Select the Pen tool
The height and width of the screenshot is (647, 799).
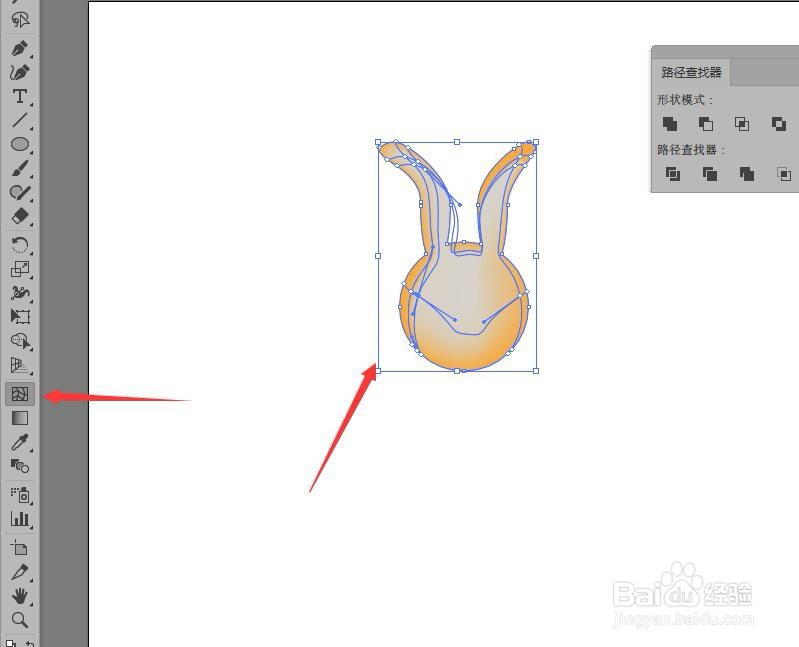[20, 49]
